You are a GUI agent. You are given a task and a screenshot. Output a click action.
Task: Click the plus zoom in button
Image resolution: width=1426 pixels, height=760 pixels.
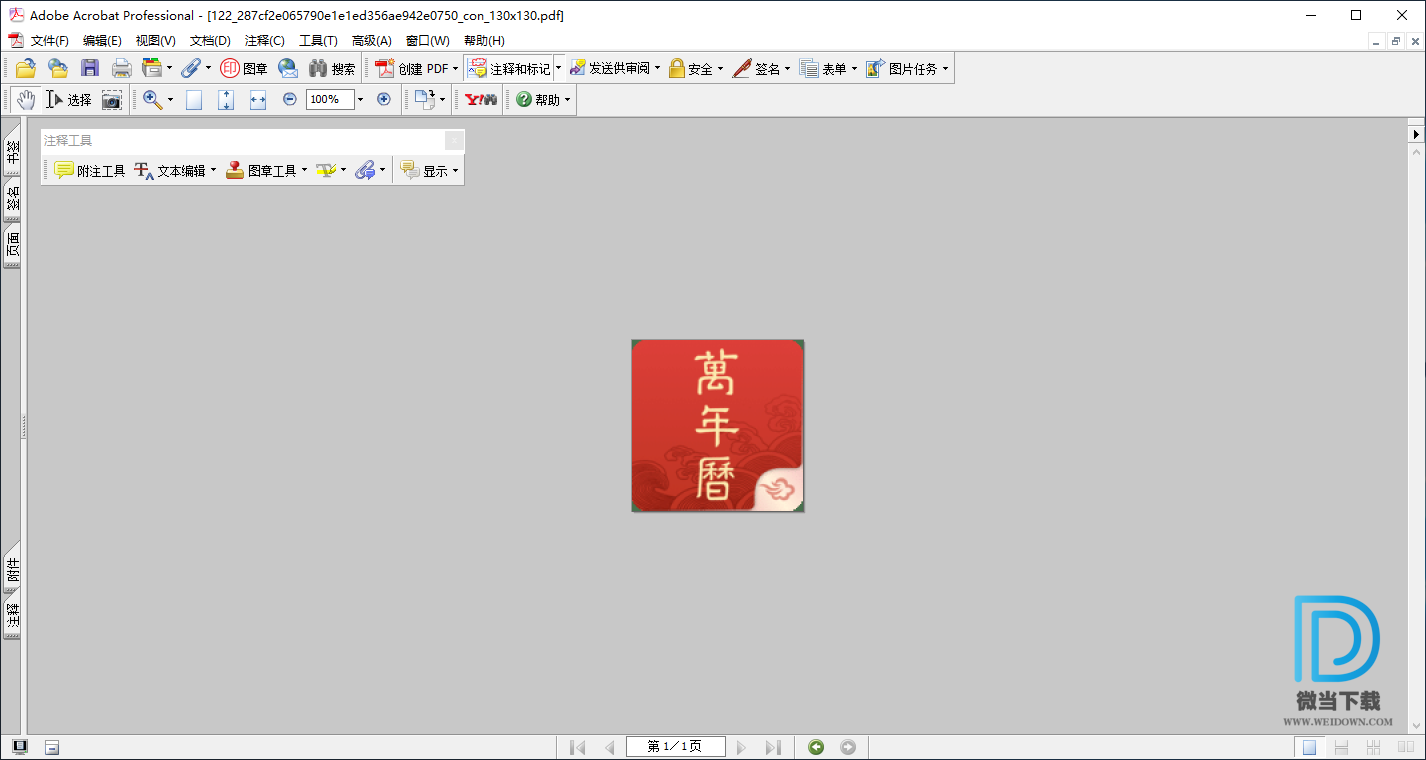384,99
